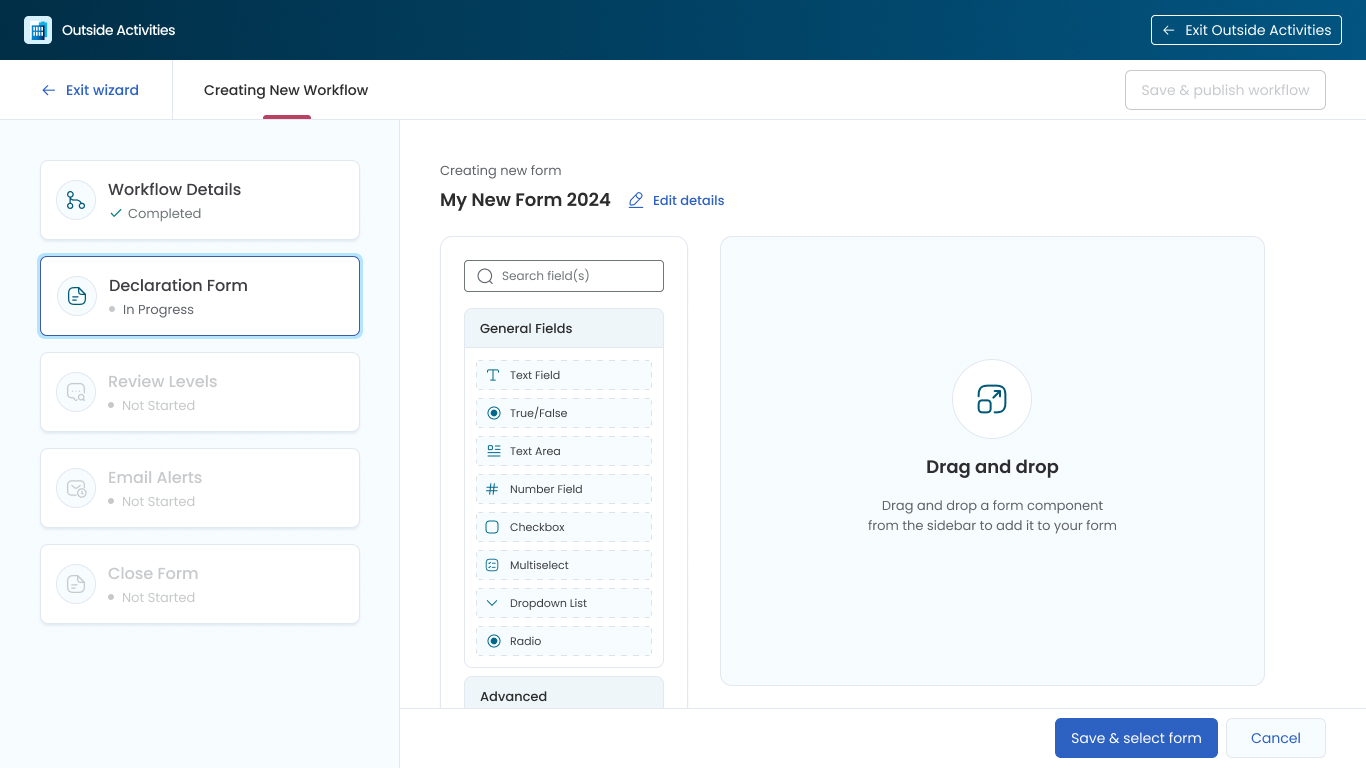Click the Text Field 'T' icon

[x=493, y=375]
